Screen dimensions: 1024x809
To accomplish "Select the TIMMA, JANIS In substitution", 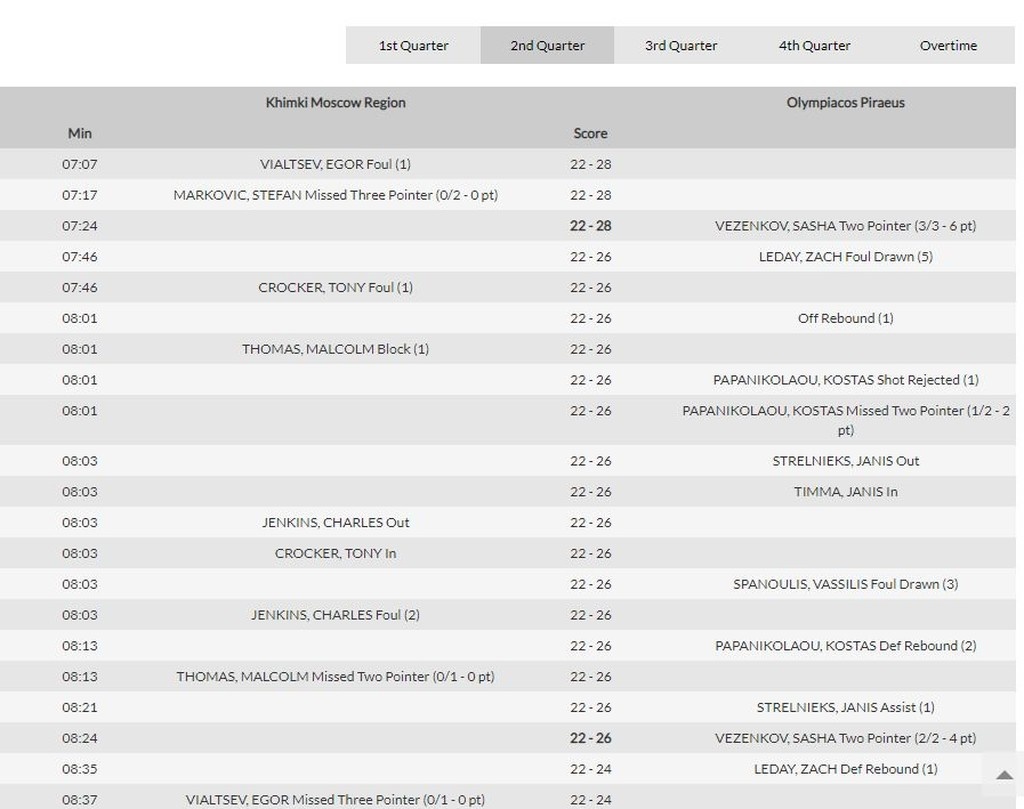I will click(x=845, y=492).
